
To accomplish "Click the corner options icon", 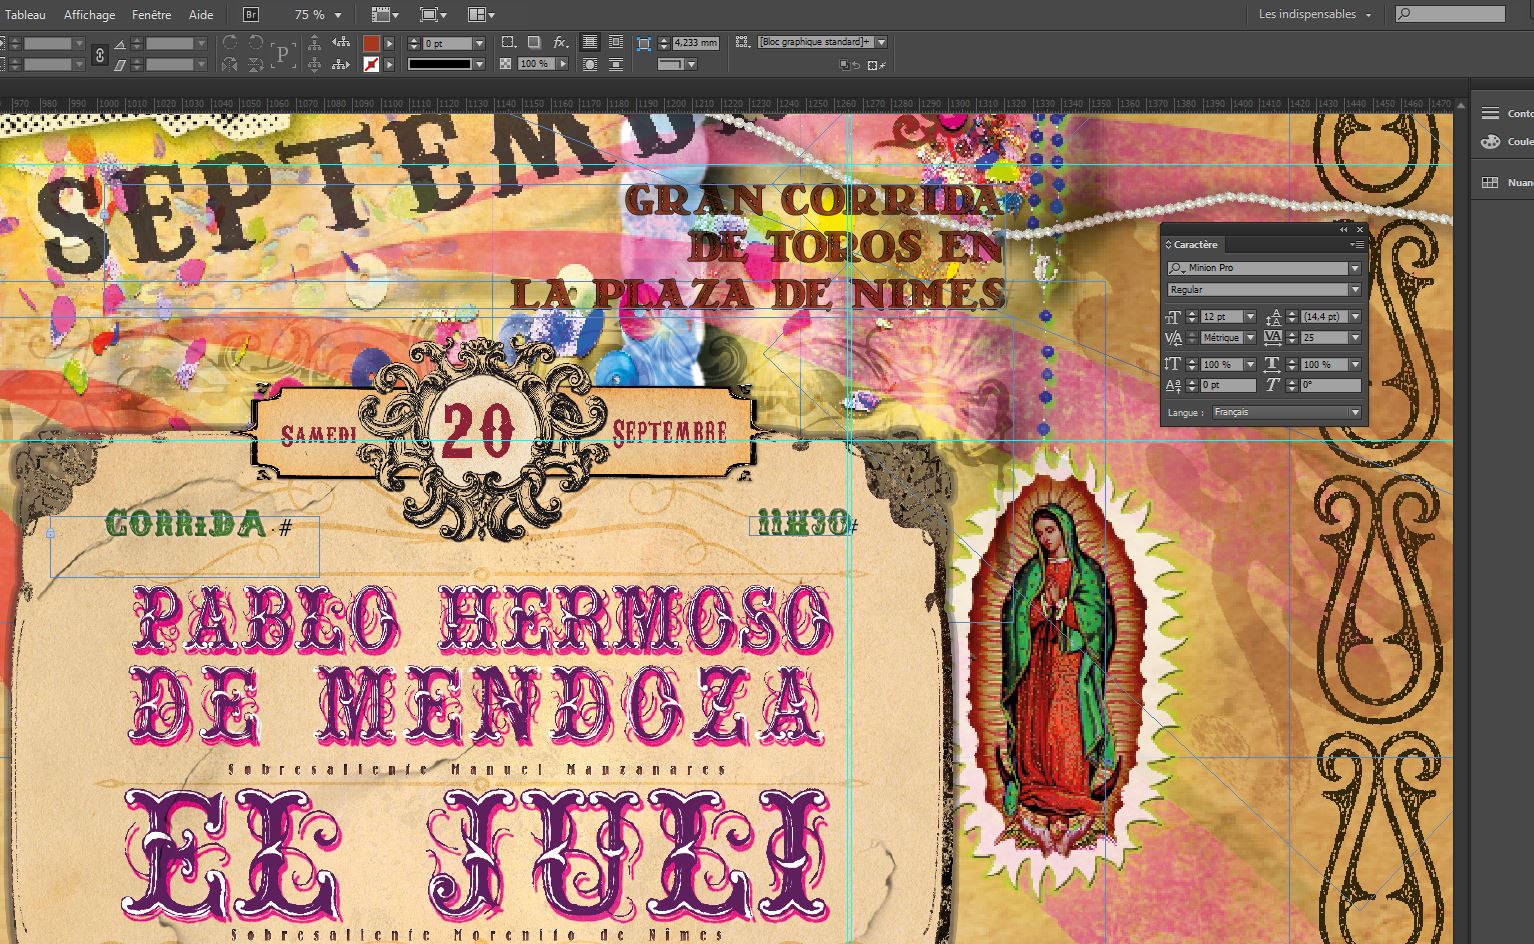I will (x=509, y=43).
